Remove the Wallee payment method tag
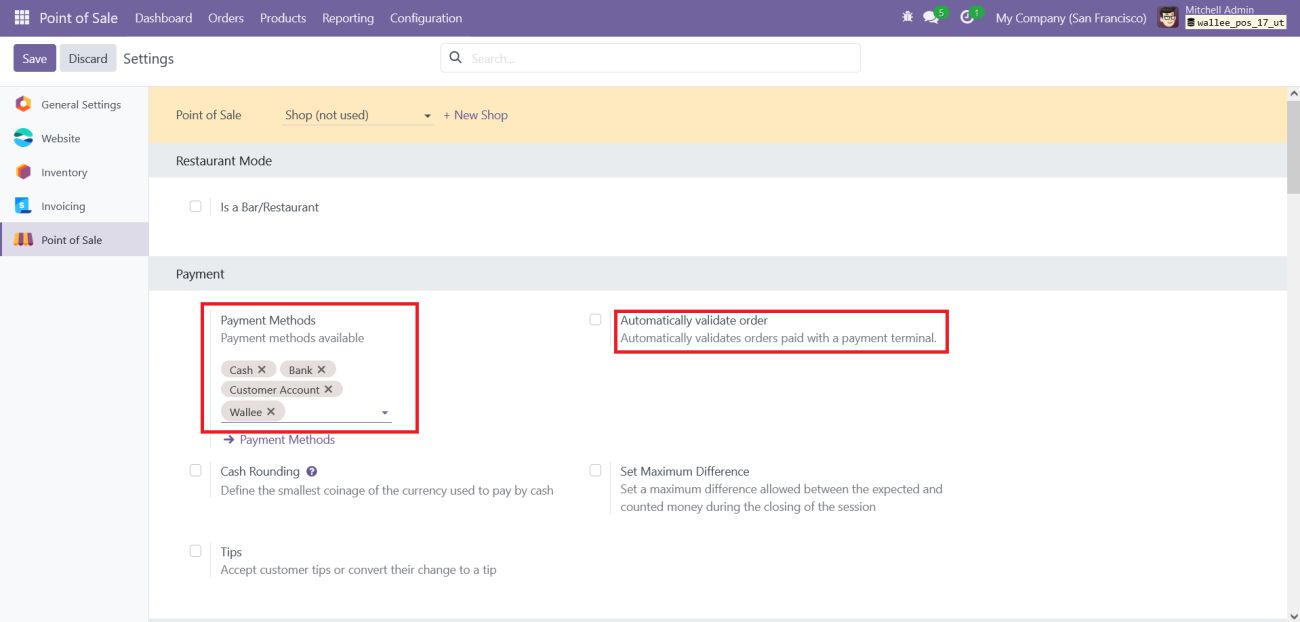Image resolution: width=1300 pixels, height=622 pixels. tap(271, 412)
